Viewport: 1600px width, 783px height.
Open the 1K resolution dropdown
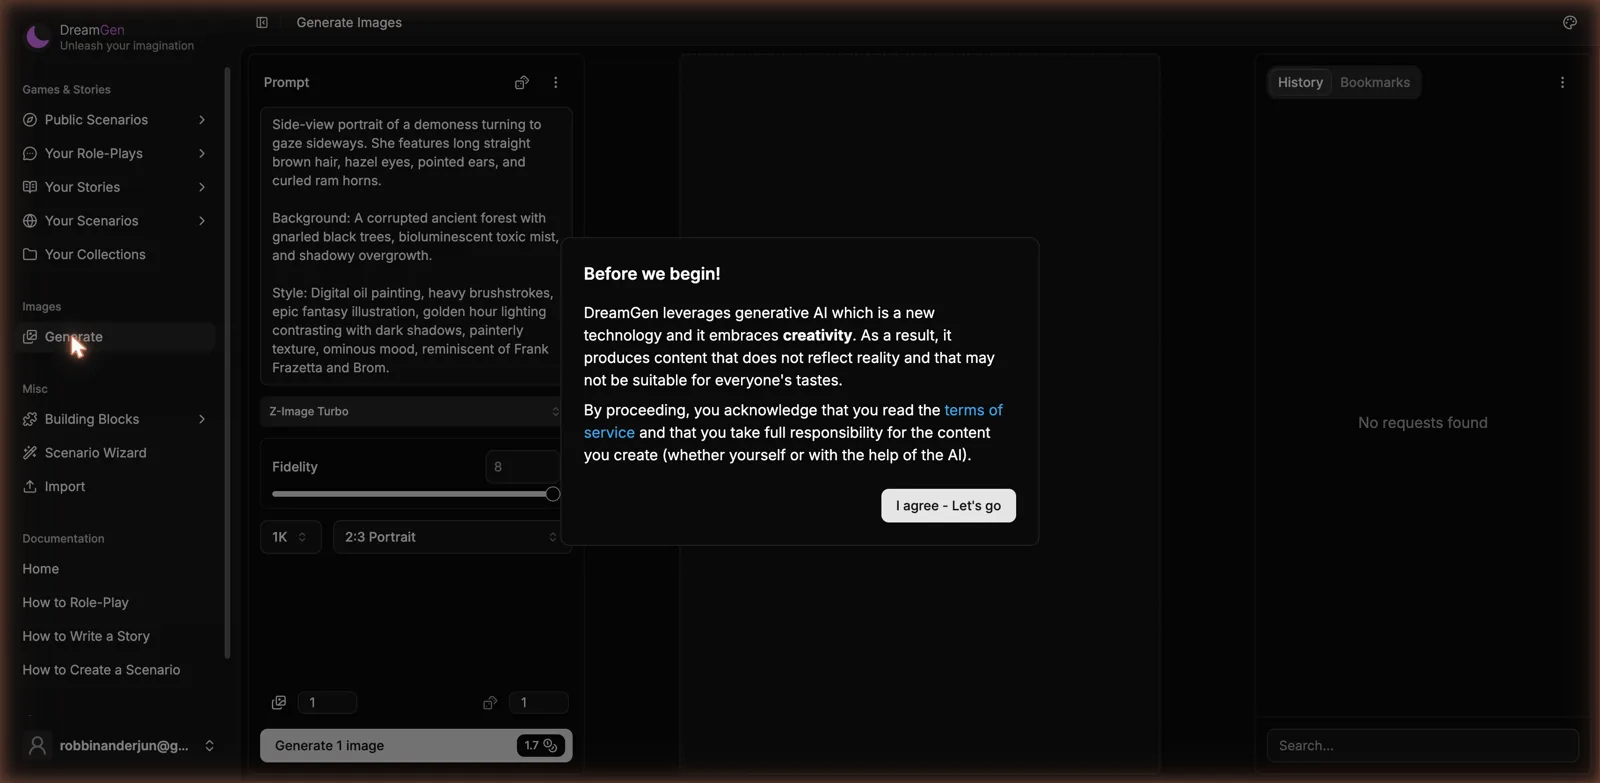(291, 537)
